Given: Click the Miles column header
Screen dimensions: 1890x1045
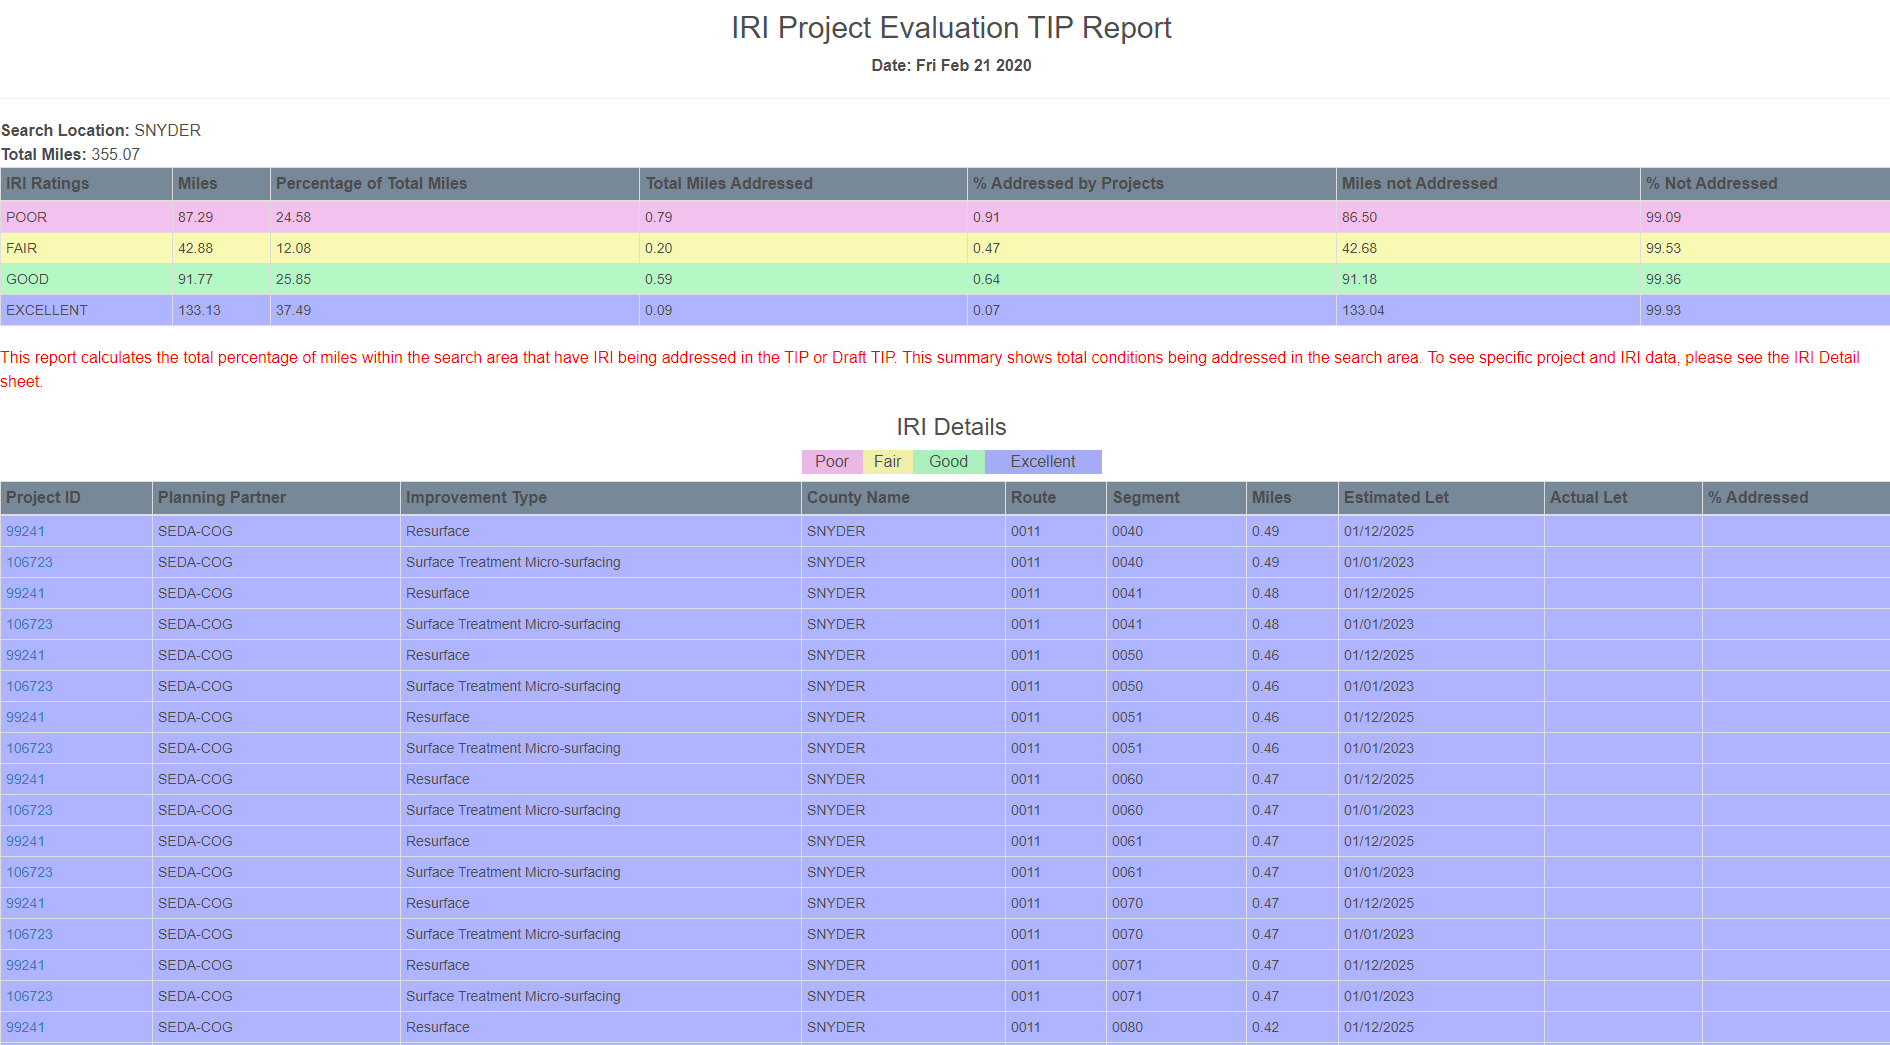Looking at the screenshot, I should click(x=1271, y=497).
